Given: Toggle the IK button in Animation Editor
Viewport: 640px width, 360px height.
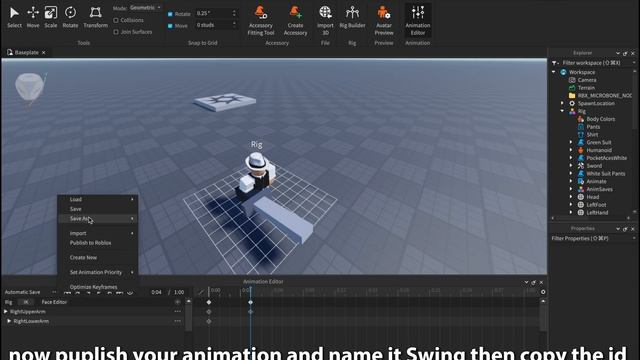Looking at the screenshot, I should pyautogui.click(x=26, y=302).
